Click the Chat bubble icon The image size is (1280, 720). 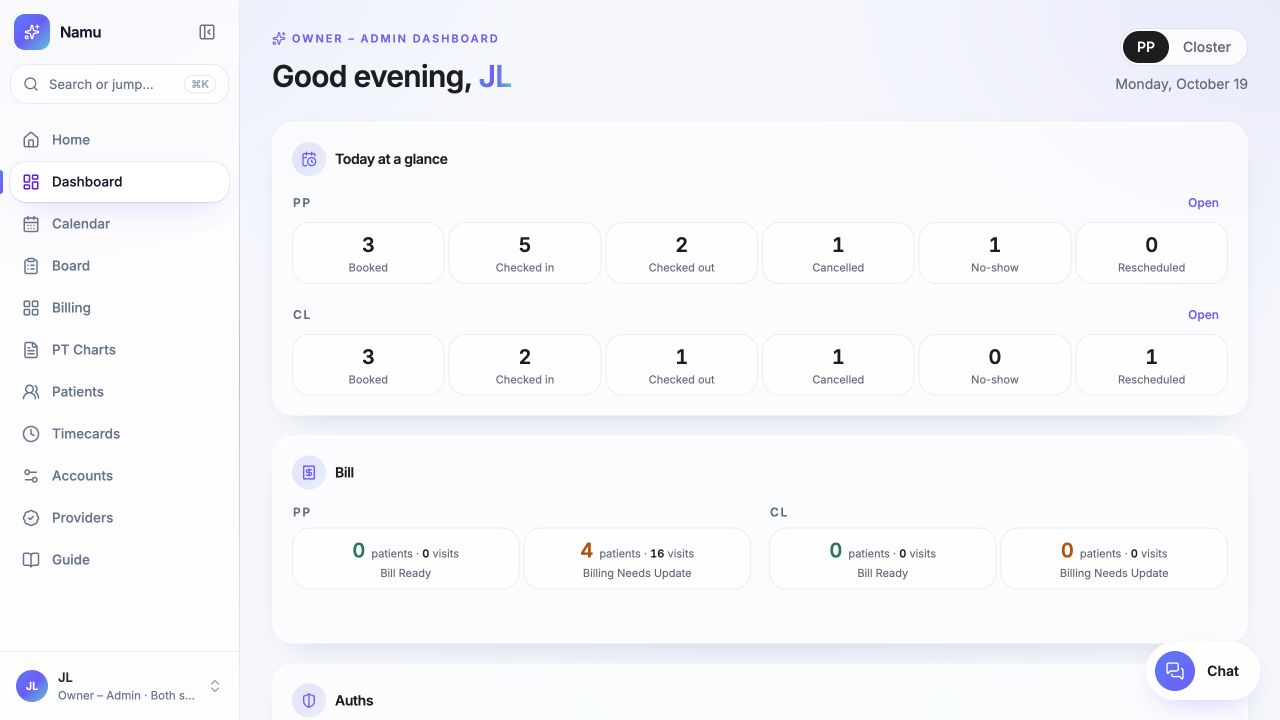tap(1175, 671)
